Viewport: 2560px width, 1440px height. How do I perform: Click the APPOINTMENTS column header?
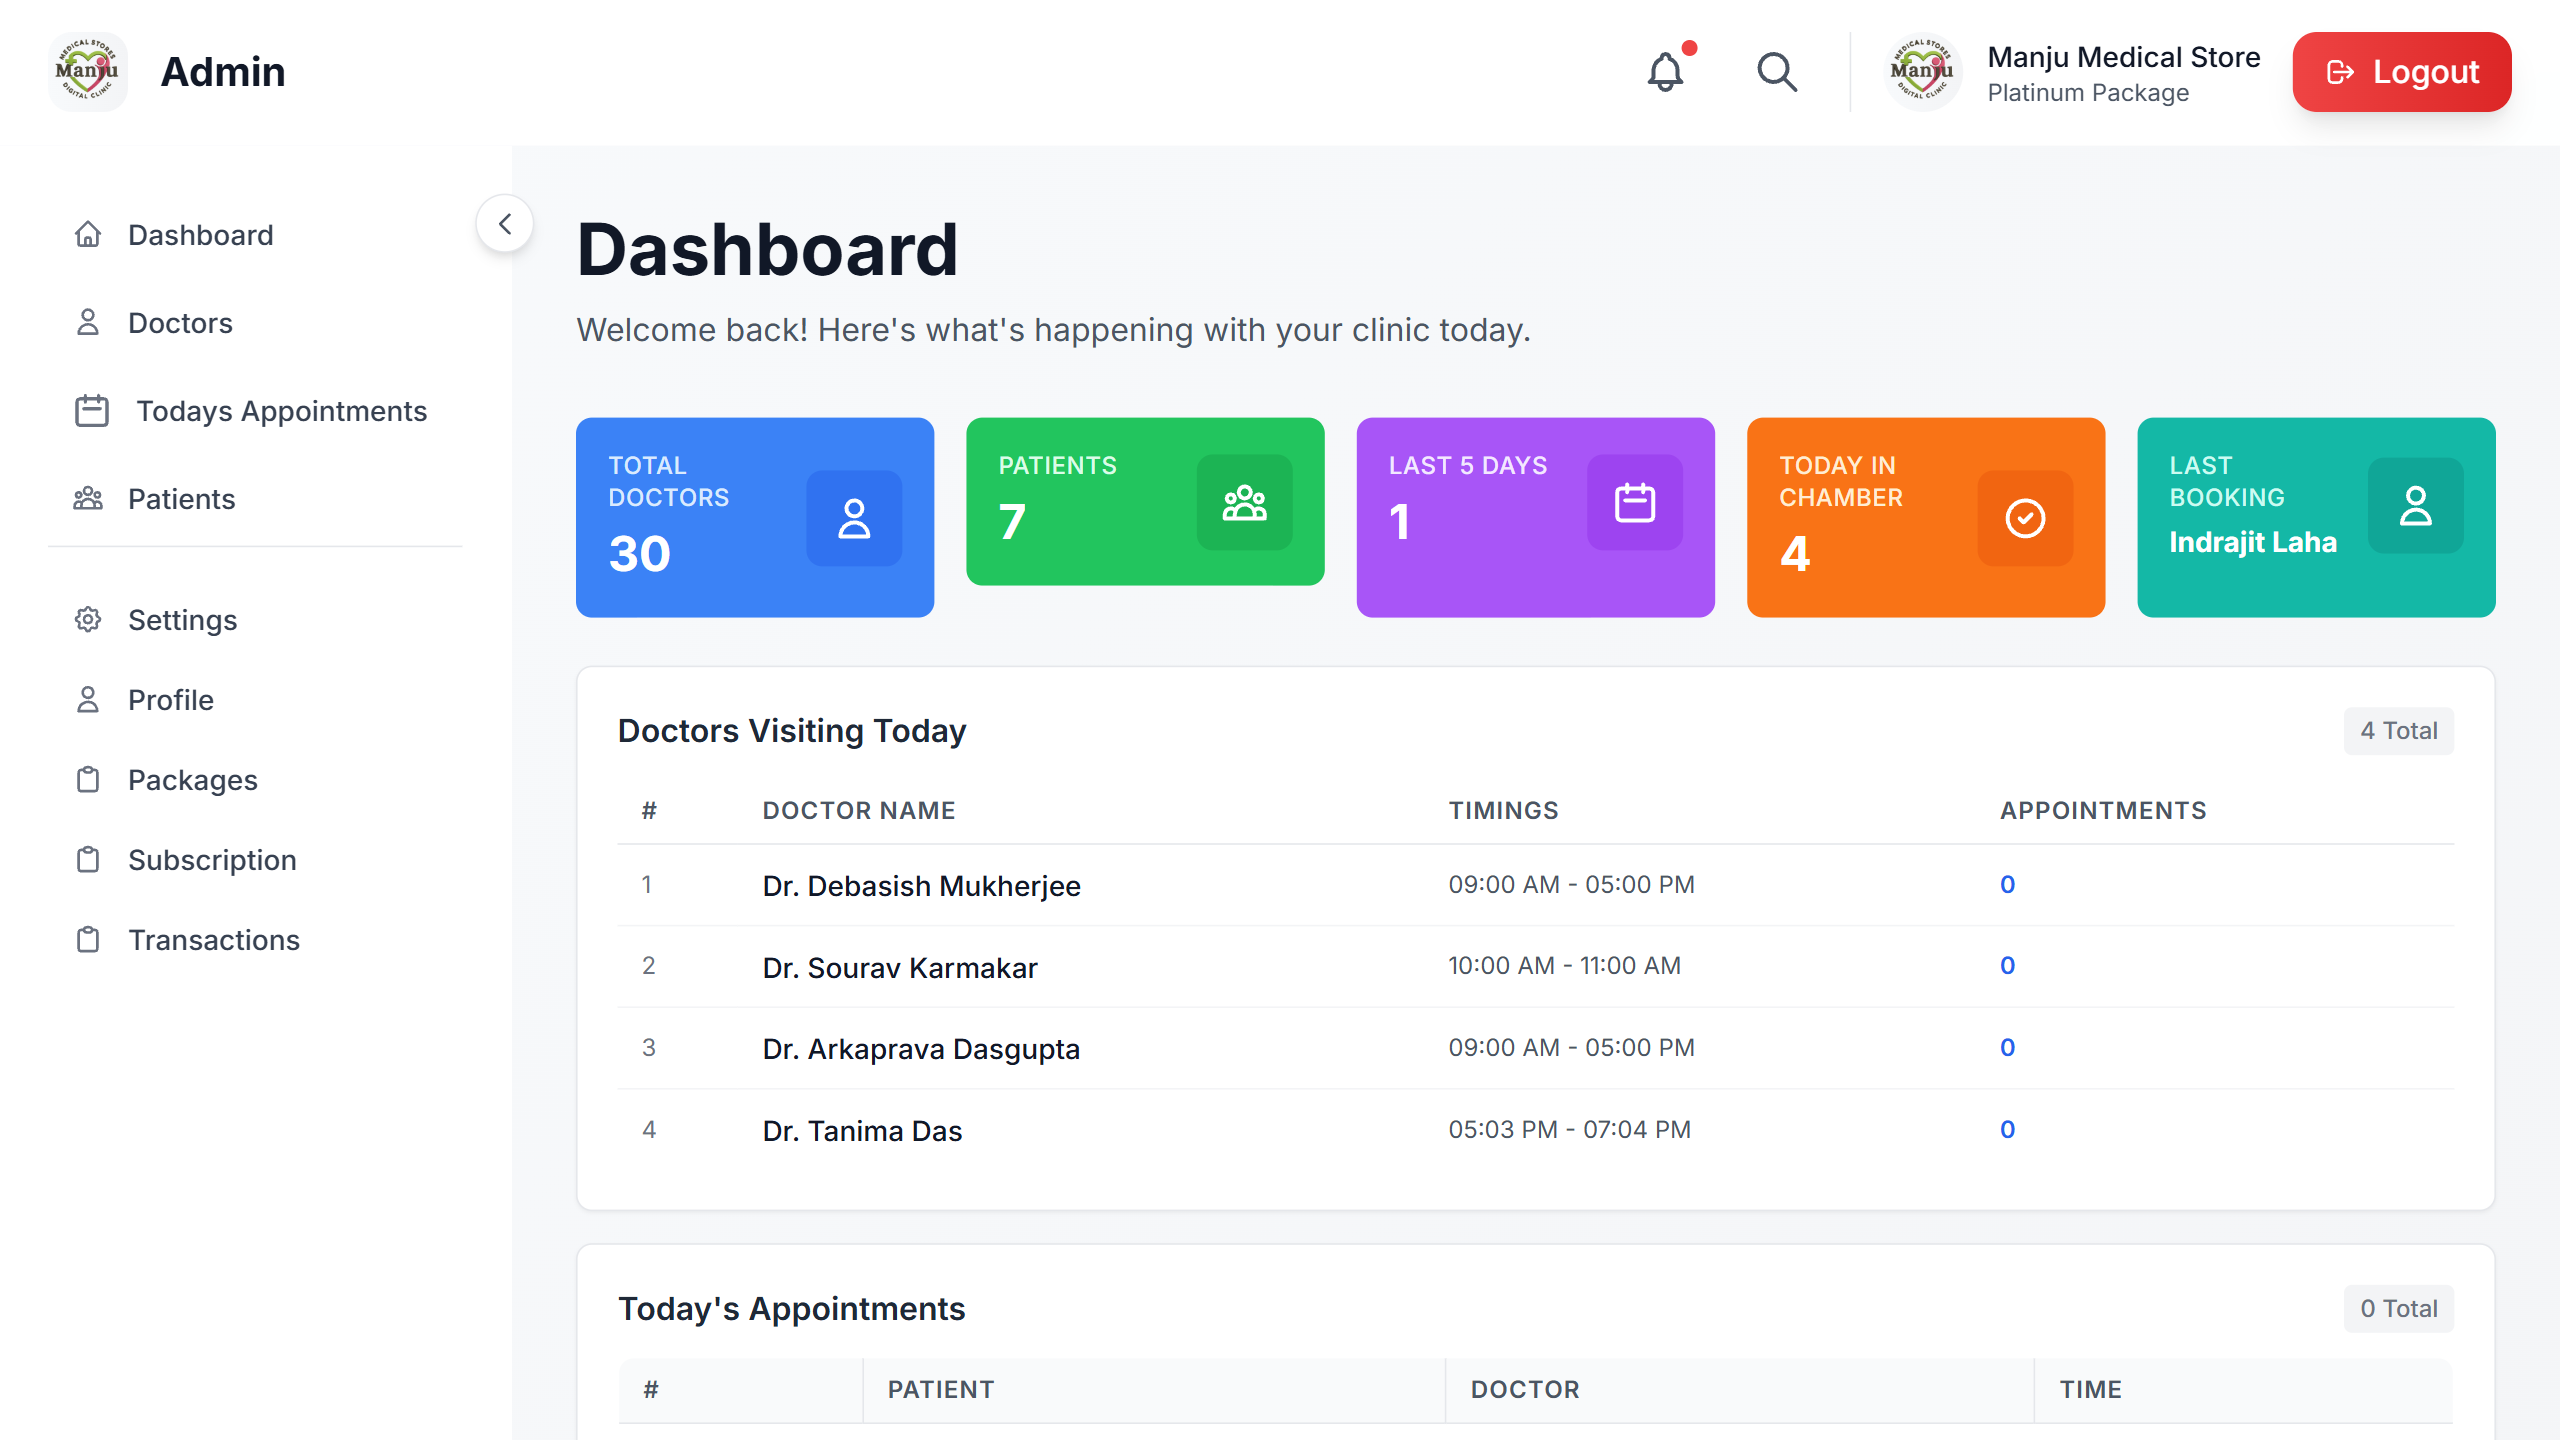[x=2103, y=810]
